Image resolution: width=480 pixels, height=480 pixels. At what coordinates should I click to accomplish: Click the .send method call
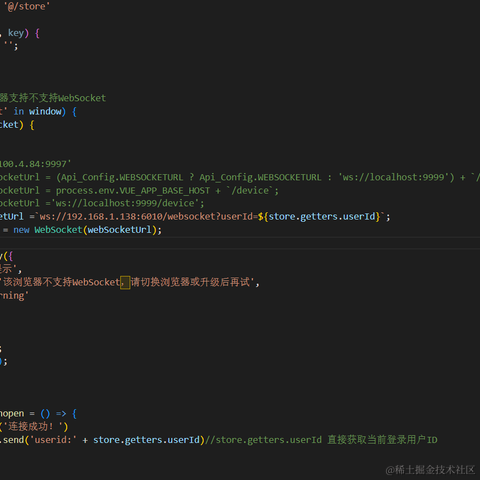[12, 440]
